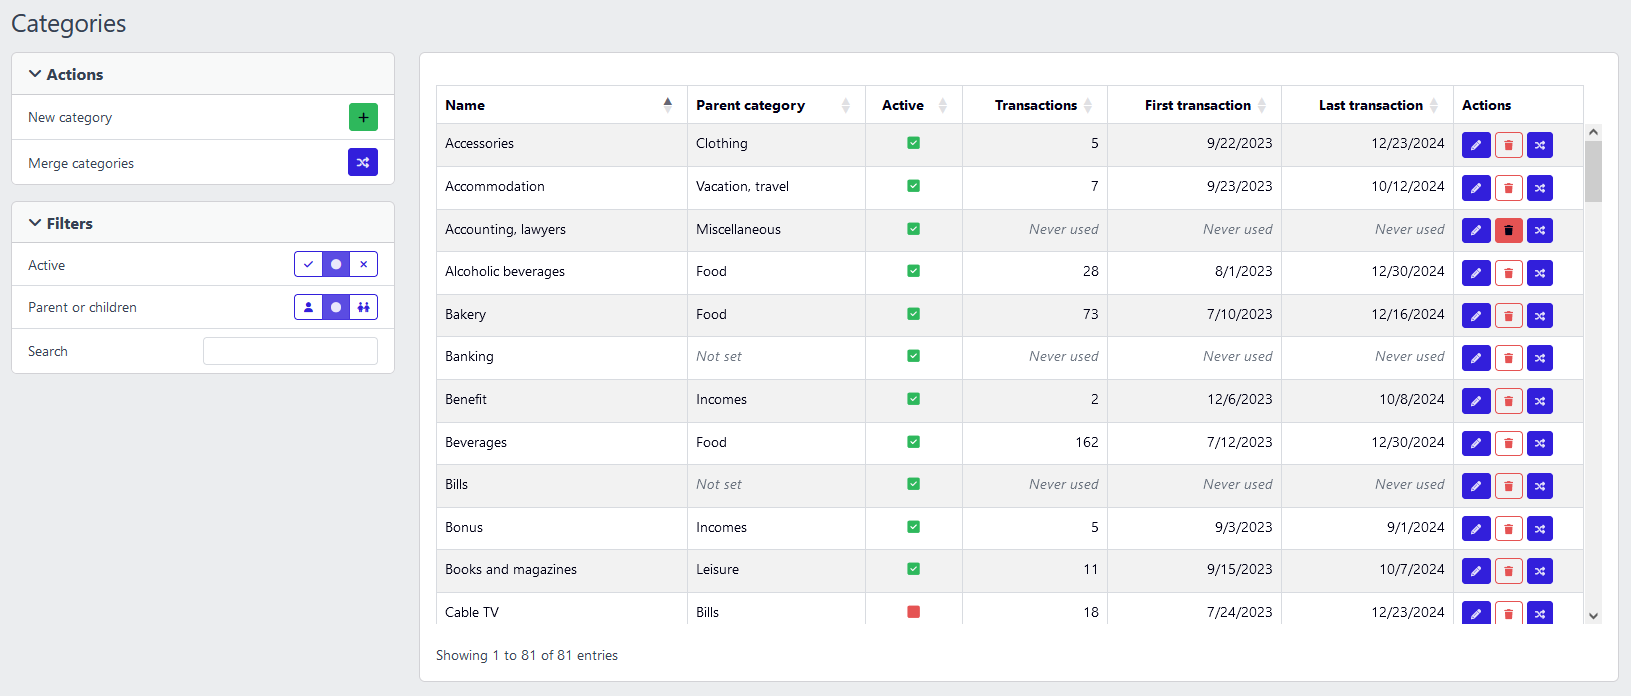This screenshot has height=696, width=1631.
Task: Show only children categories filter
Action: (364, 307)
